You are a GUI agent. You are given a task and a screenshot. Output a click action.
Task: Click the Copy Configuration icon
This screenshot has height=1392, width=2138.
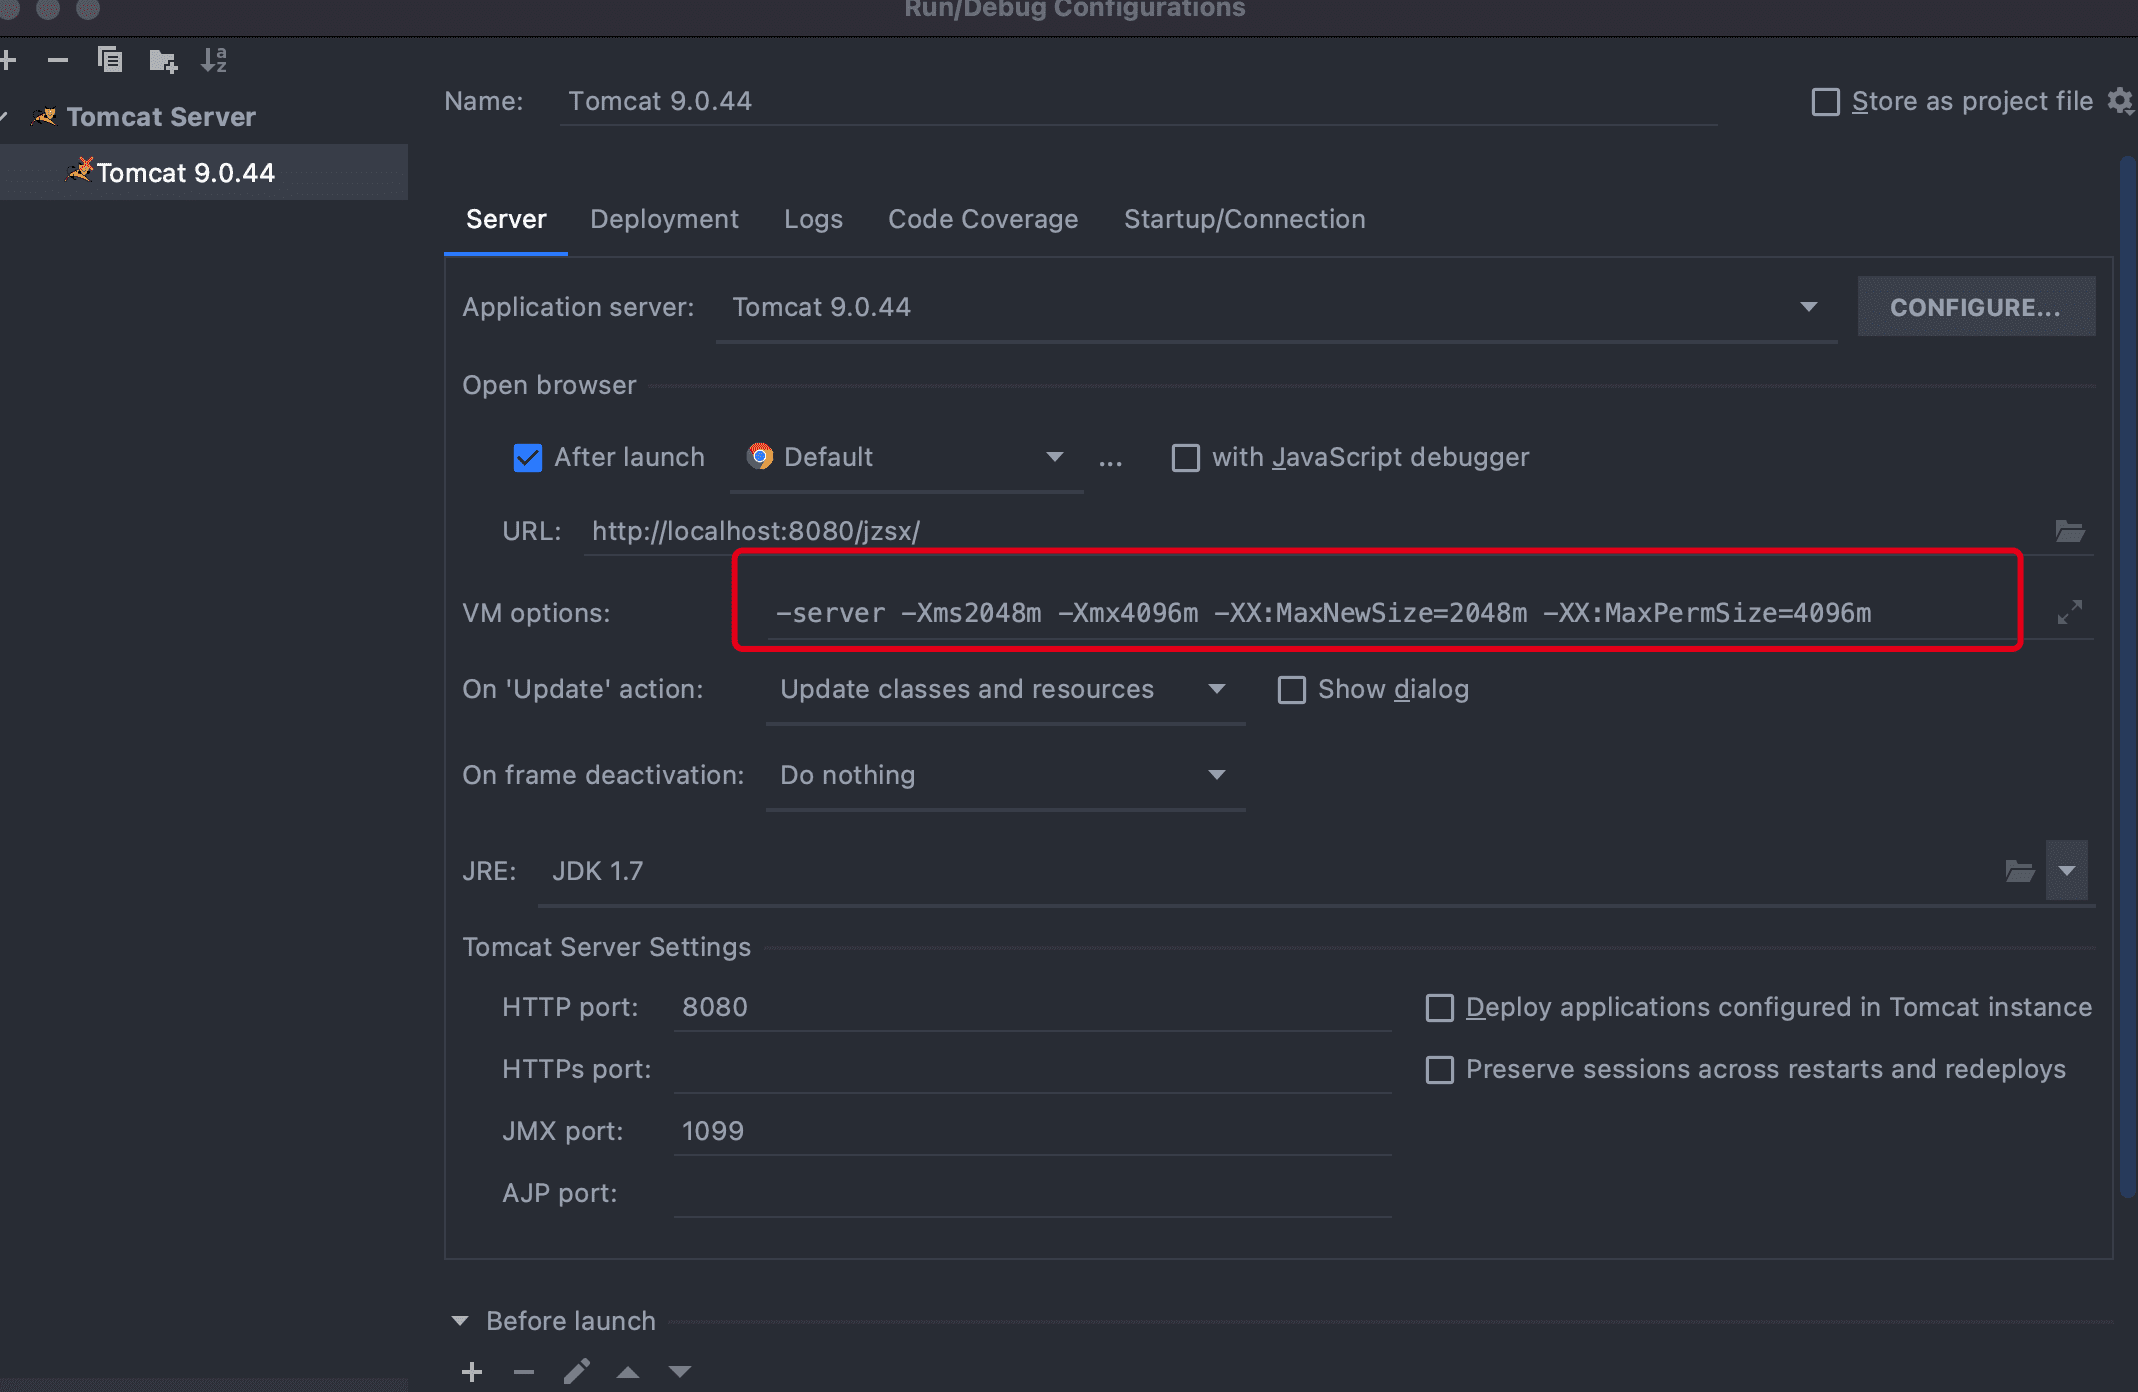(x=110, y=60)
